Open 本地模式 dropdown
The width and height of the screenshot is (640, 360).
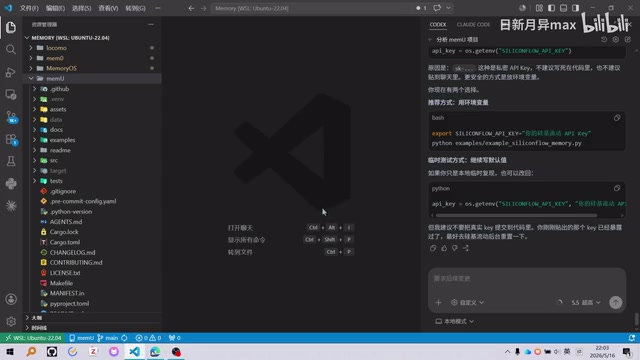[x=454, y=321]
